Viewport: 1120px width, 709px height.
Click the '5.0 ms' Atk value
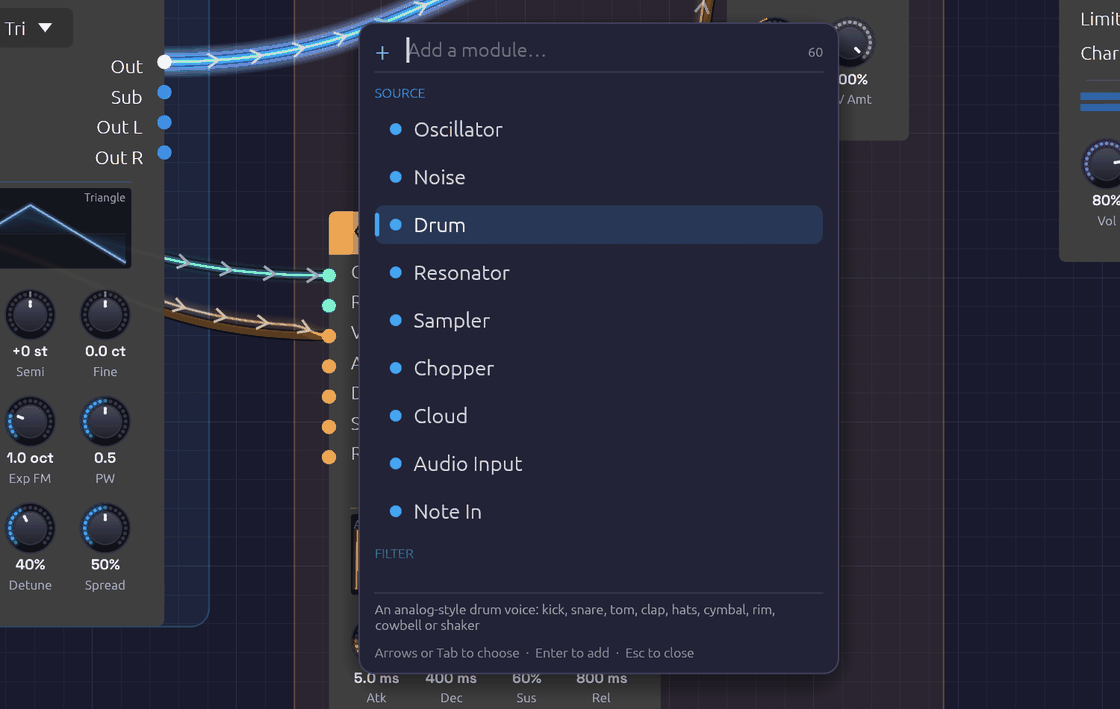[x=376, y=678]
